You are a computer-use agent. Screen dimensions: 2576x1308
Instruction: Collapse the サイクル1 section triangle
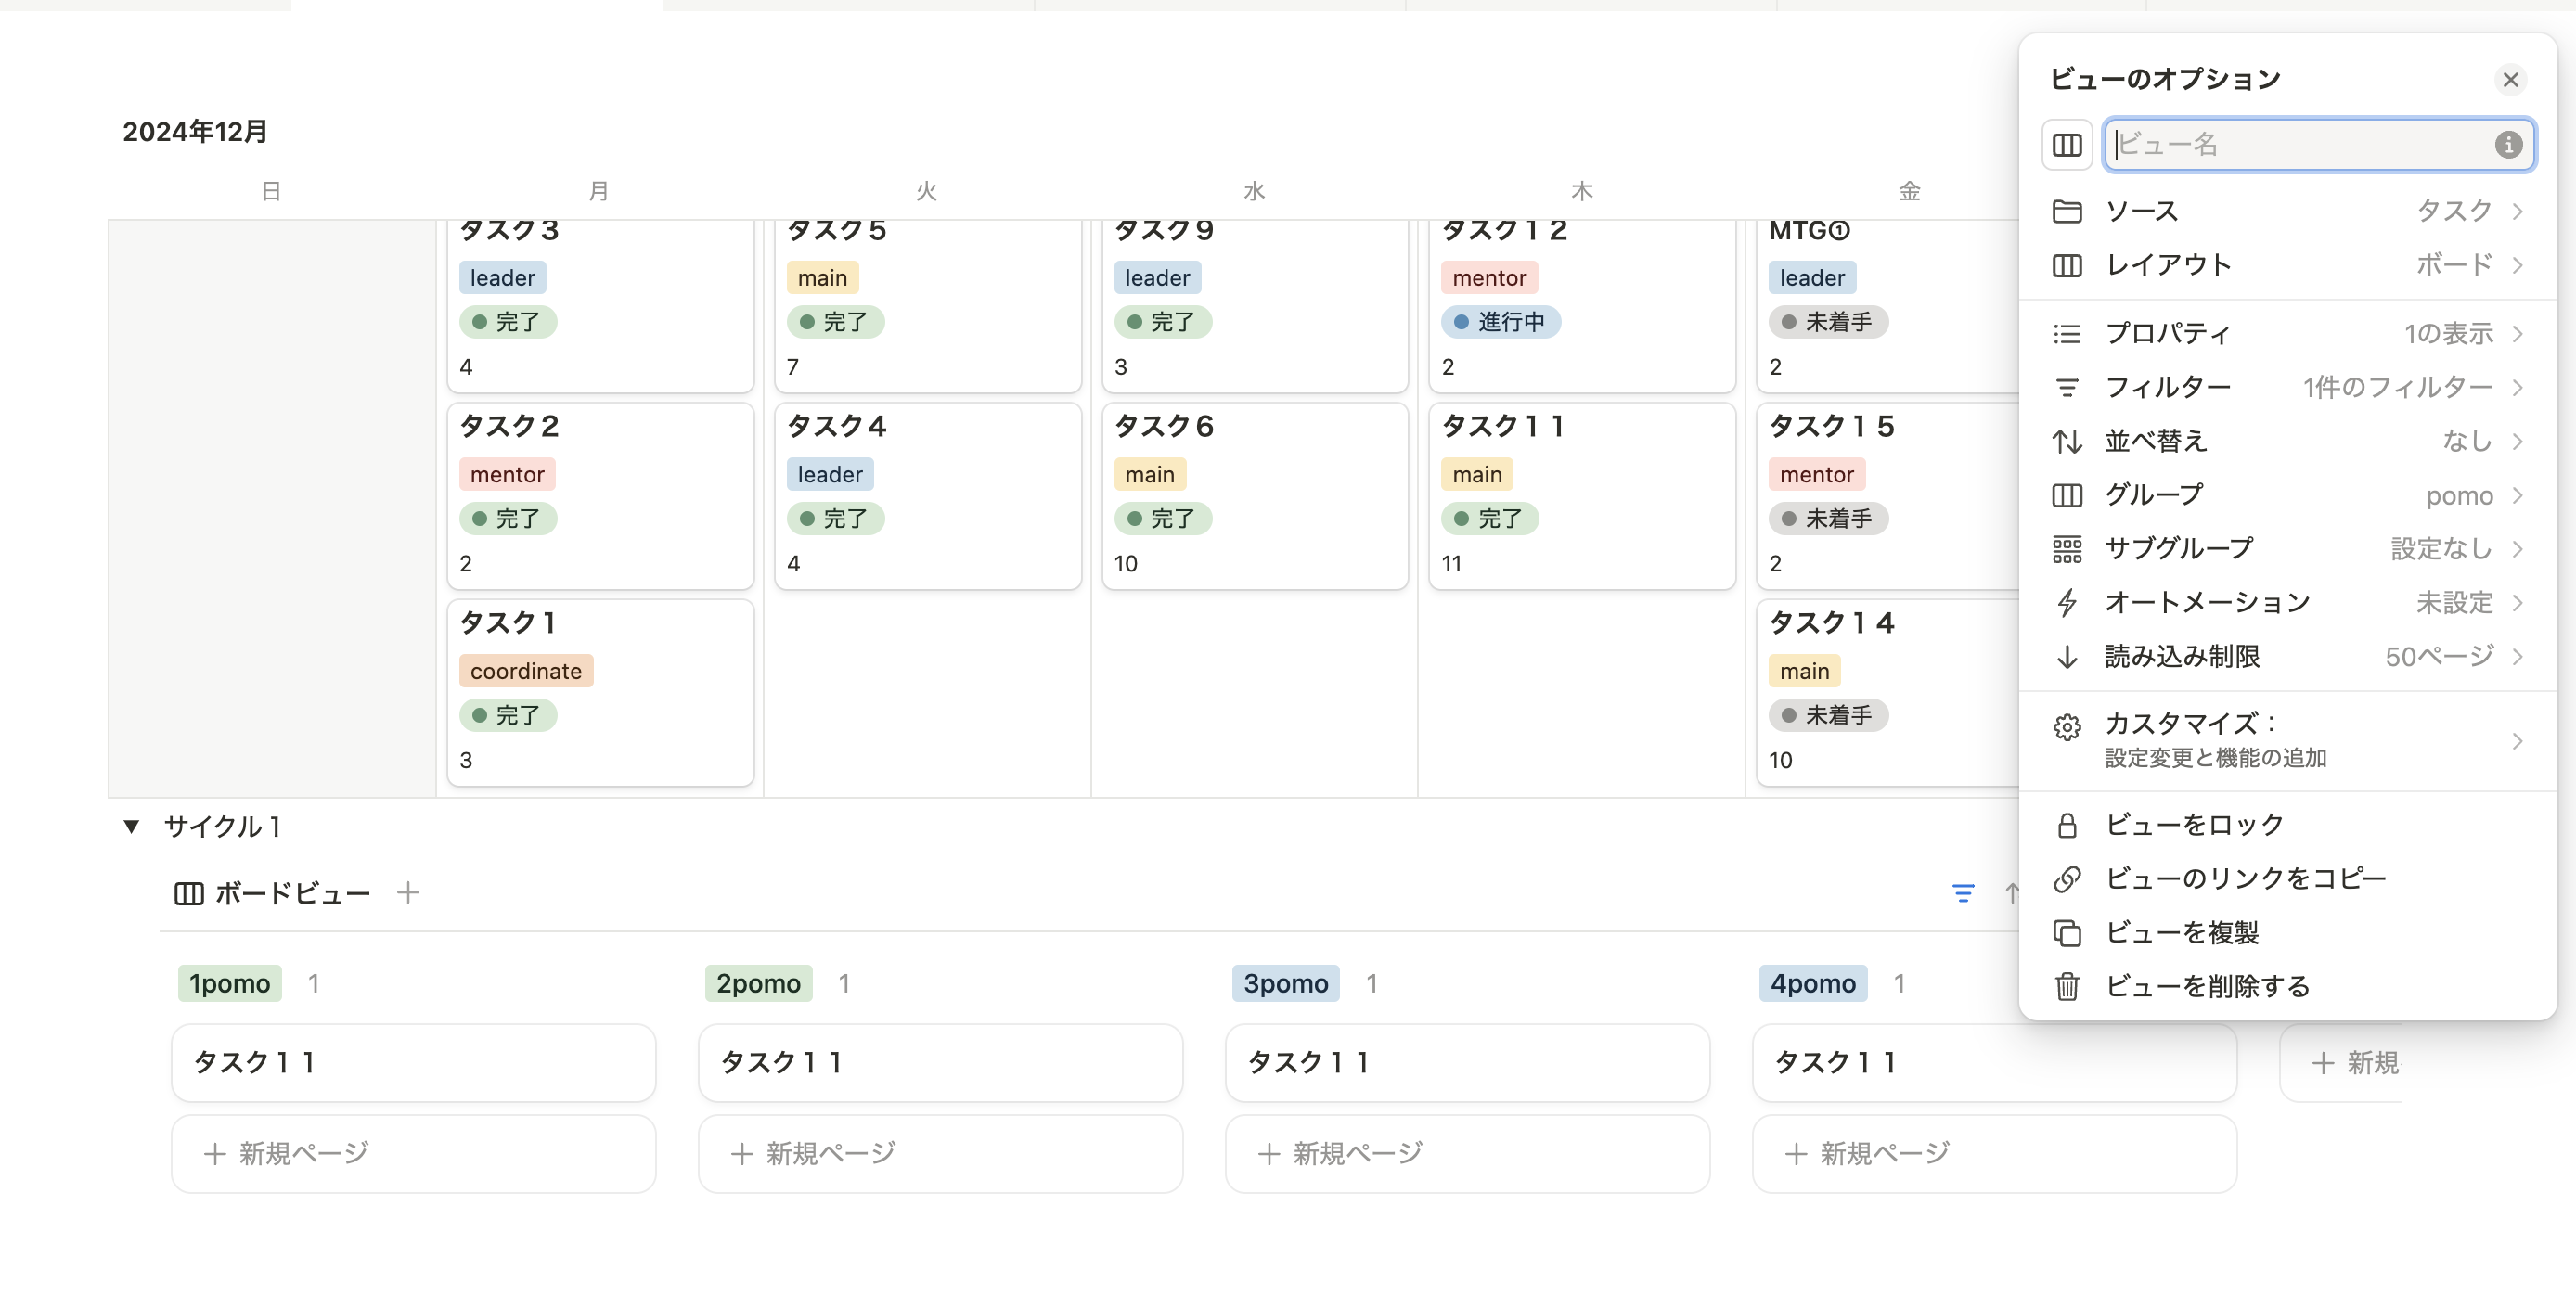pyautogui.click(x=133, y=826)
